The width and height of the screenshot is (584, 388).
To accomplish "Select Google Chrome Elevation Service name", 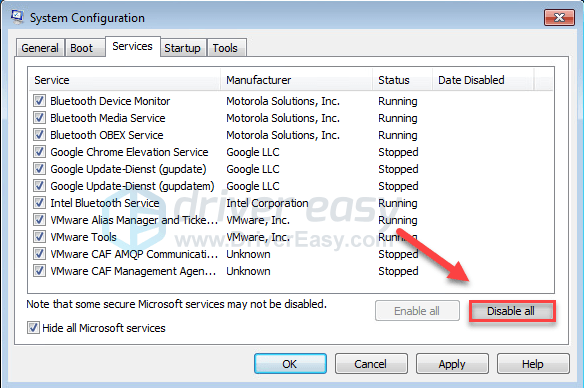I will point(129,152).
